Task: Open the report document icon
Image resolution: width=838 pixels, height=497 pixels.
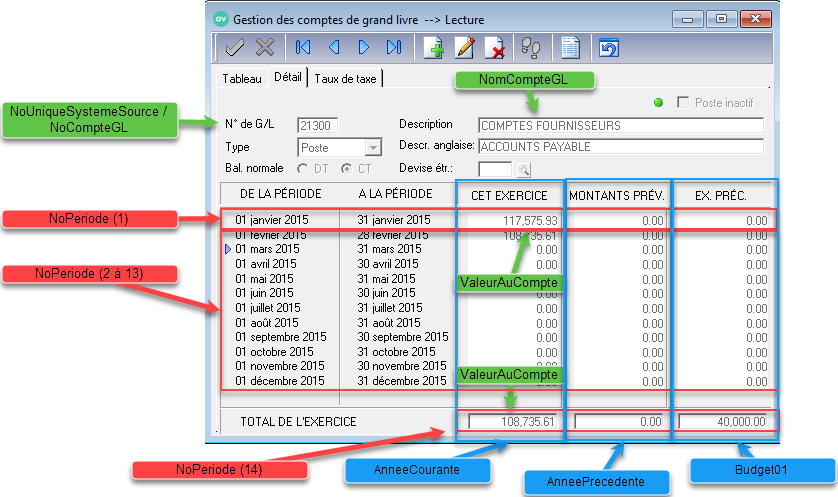Action: (570, 47)
